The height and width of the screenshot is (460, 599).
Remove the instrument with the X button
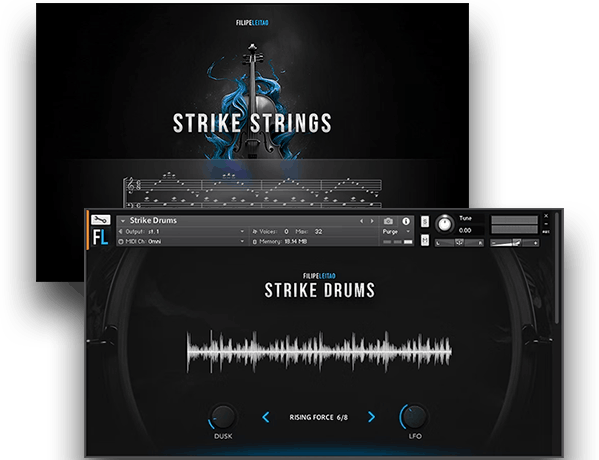tap(546, 216)
